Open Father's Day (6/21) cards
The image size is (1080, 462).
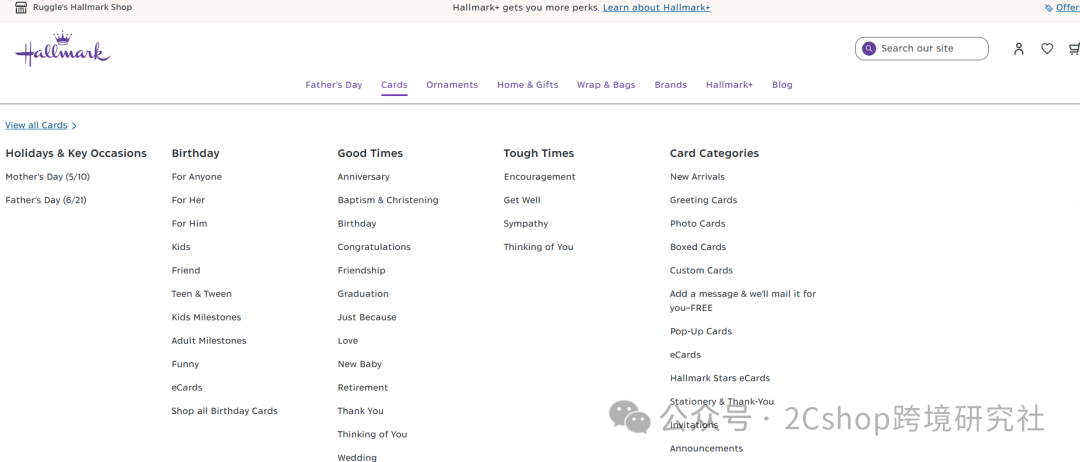click(x=46, y=200)
